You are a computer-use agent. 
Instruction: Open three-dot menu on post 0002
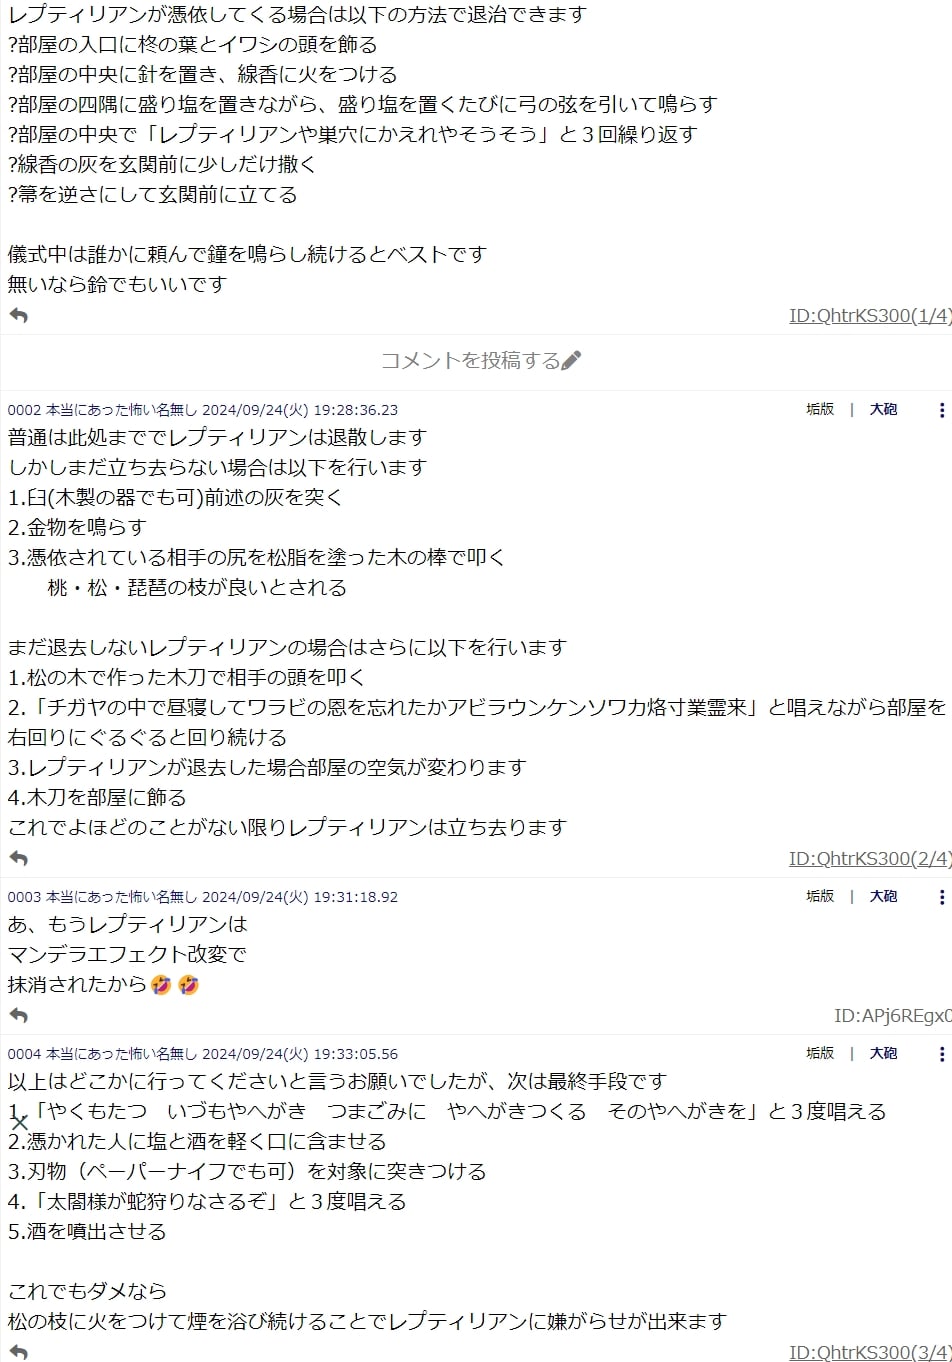click(x=941, y=409)
